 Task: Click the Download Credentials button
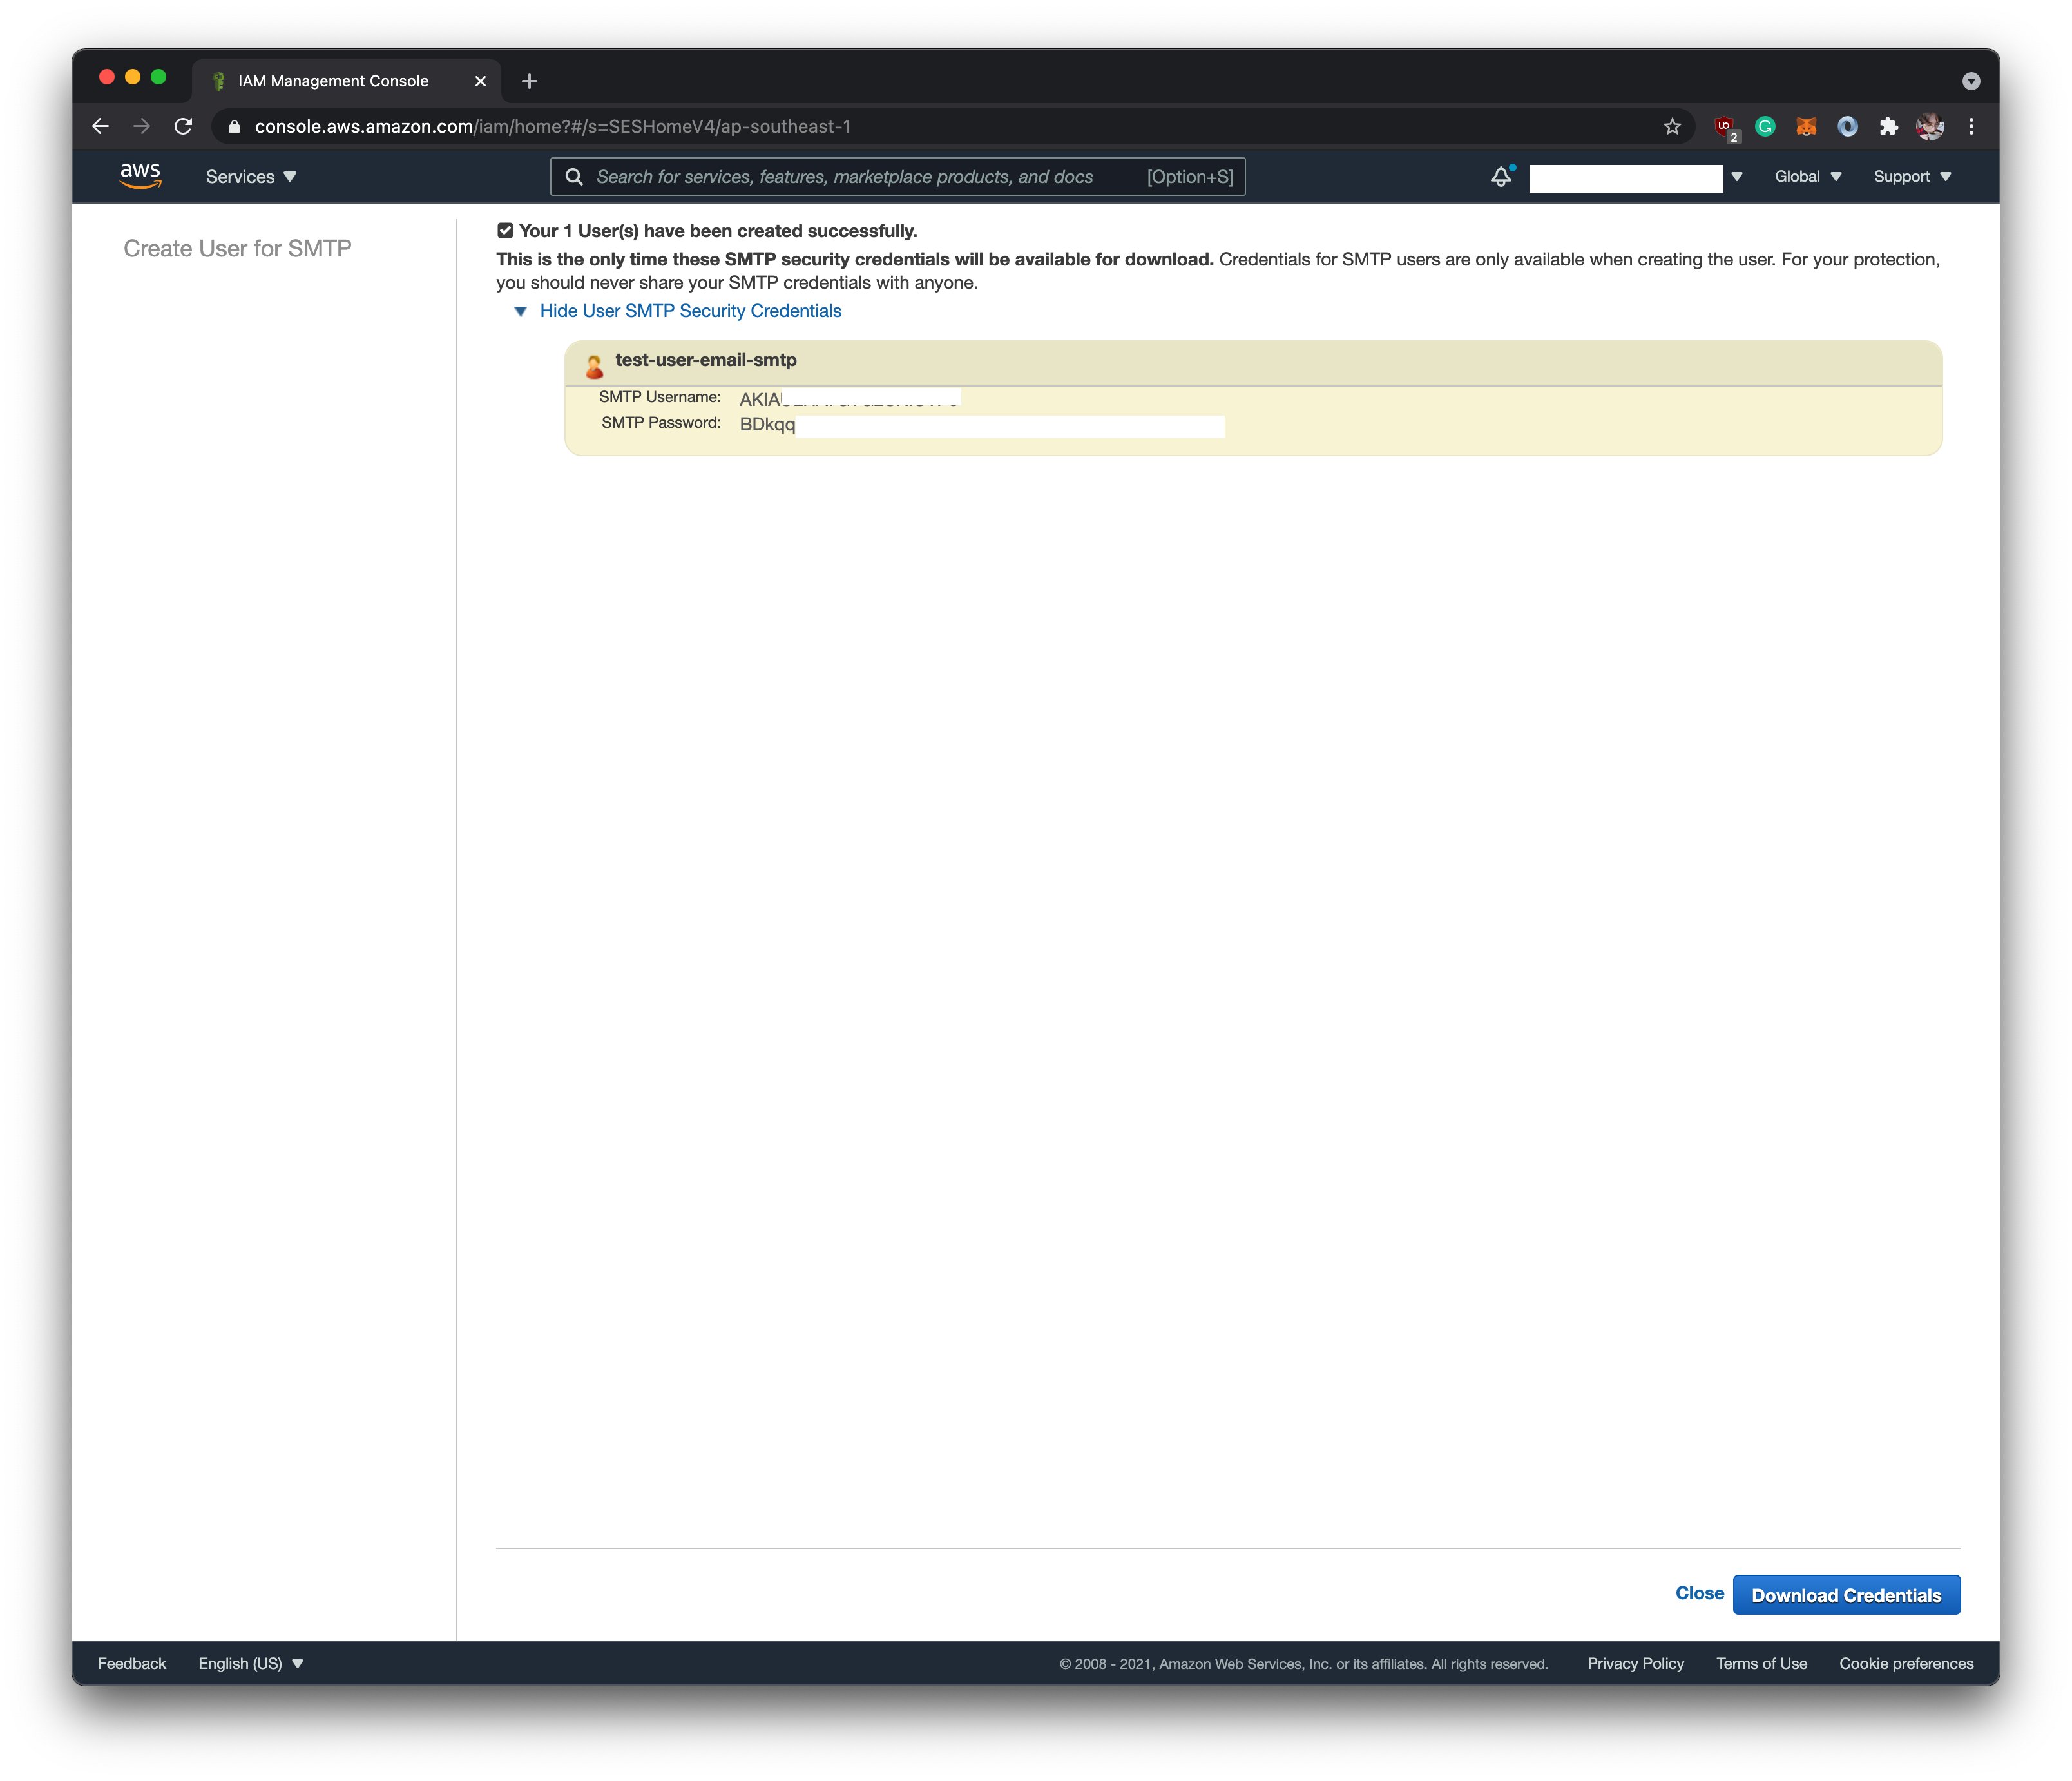(x=1845, y=1595)
